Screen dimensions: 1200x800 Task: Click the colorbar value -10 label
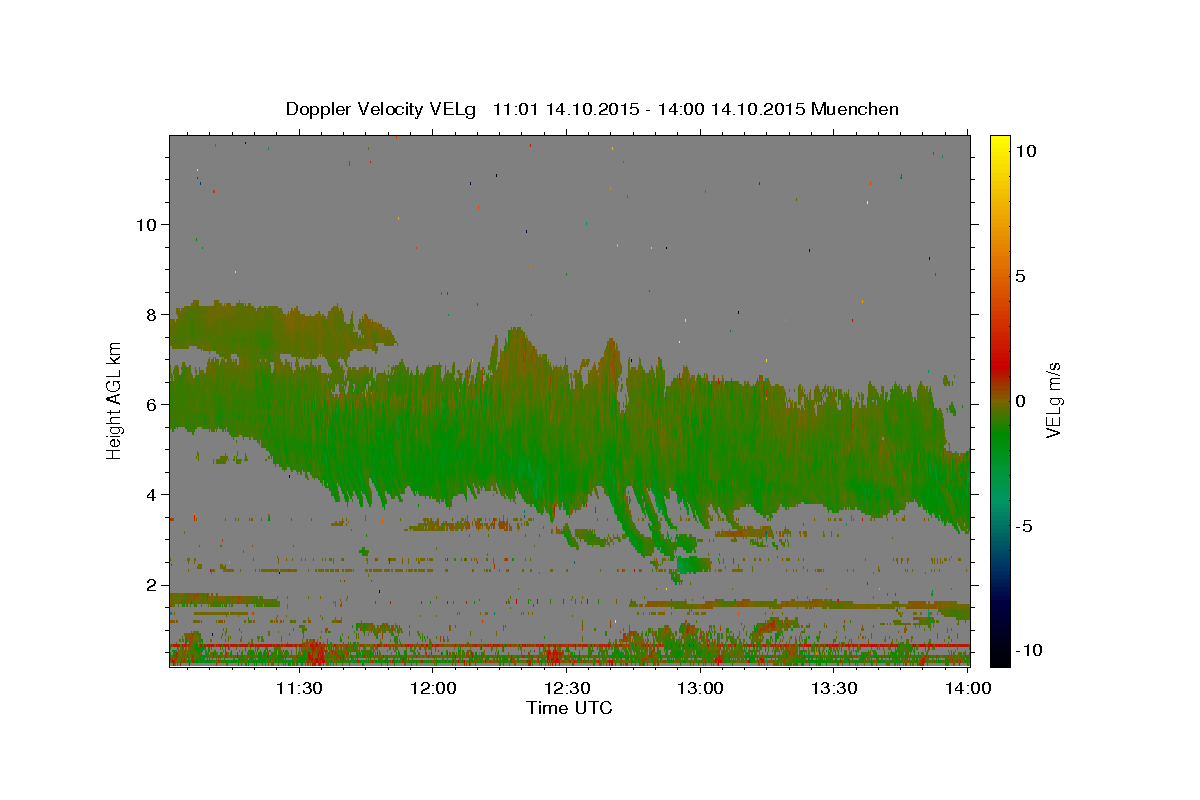1029,650
